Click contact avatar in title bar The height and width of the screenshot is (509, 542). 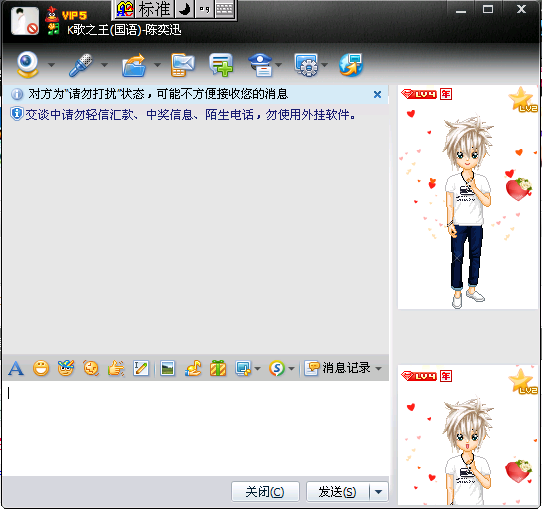25,21
